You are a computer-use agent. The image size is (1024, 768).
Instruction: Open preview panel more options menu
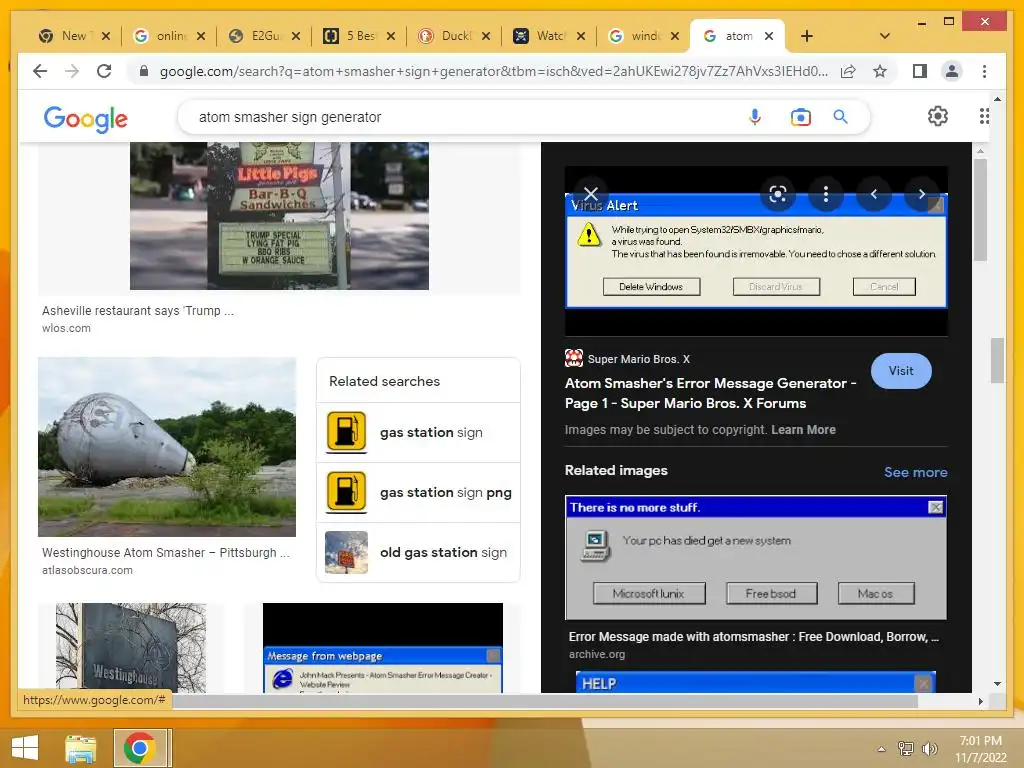(x=825, y=194)
